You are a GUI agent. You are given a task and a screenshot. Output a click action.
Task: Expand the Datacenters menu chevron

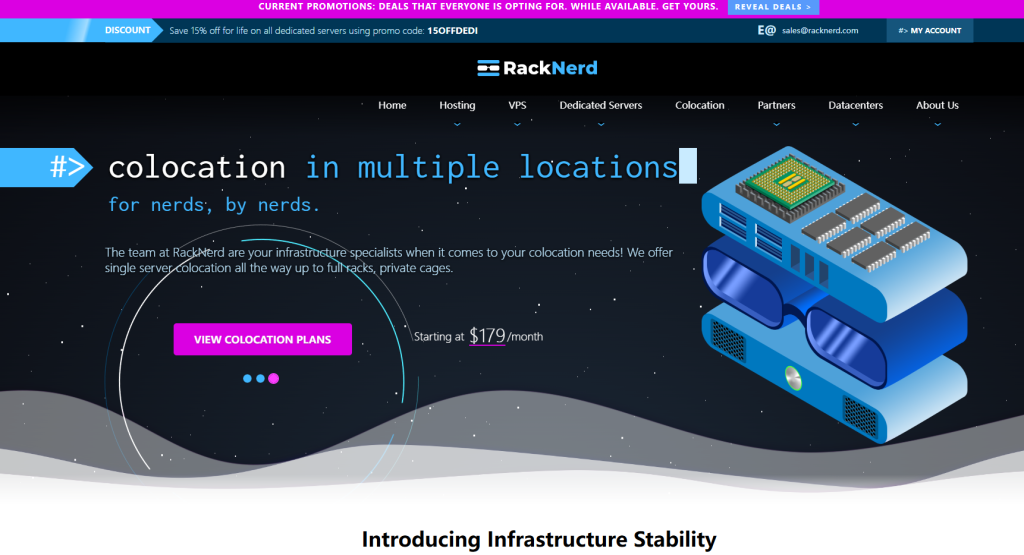tap(856, 124)
